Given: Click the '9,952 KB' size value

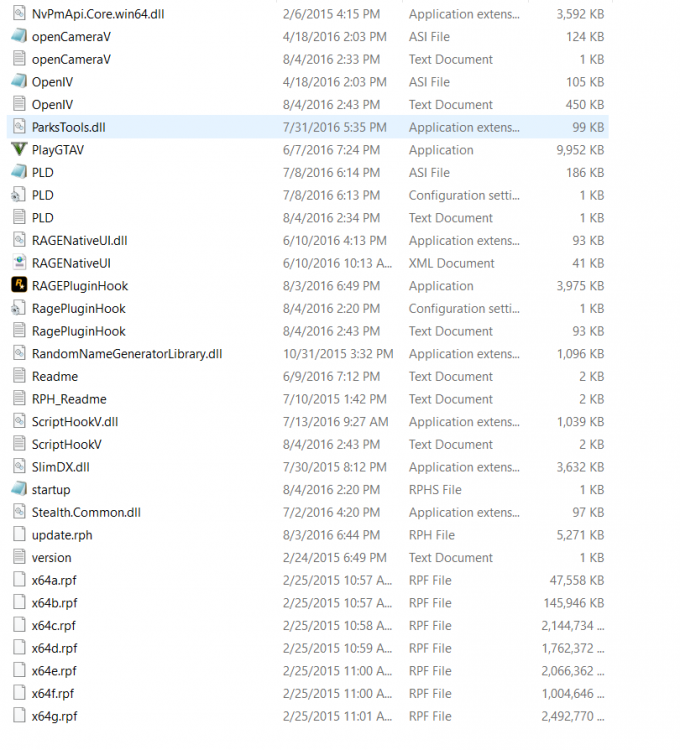Looking at the screenshot, I should pyautogui.click(x=580, y=150).
